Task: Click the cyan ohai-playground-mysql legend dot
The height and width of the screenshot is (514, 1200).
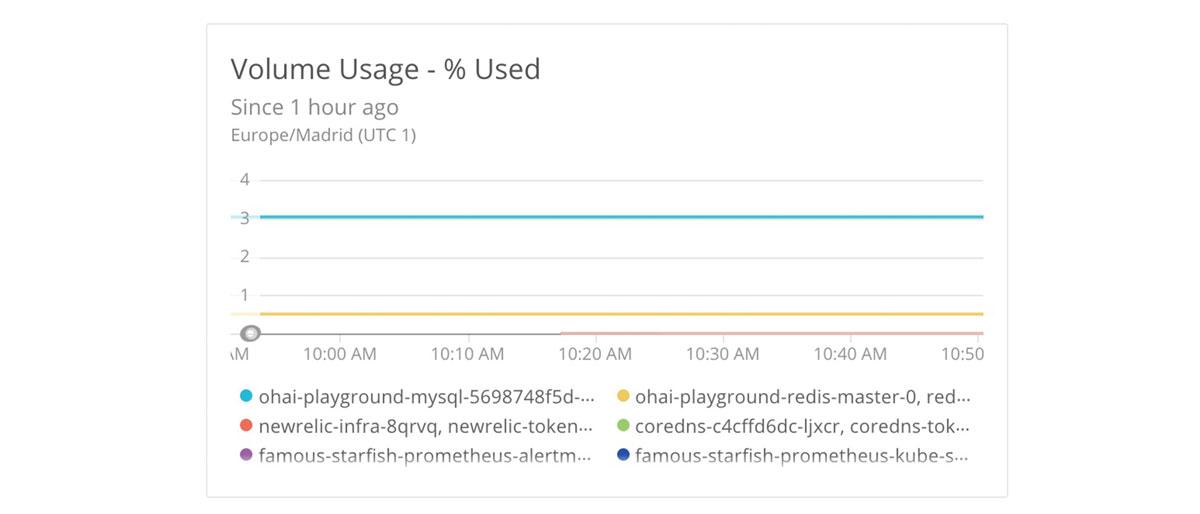Action: (246, 396)
